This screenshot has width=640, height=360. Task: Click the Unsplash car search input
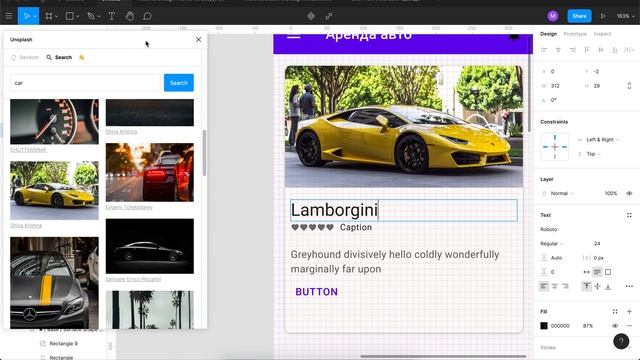click(85, 83)
